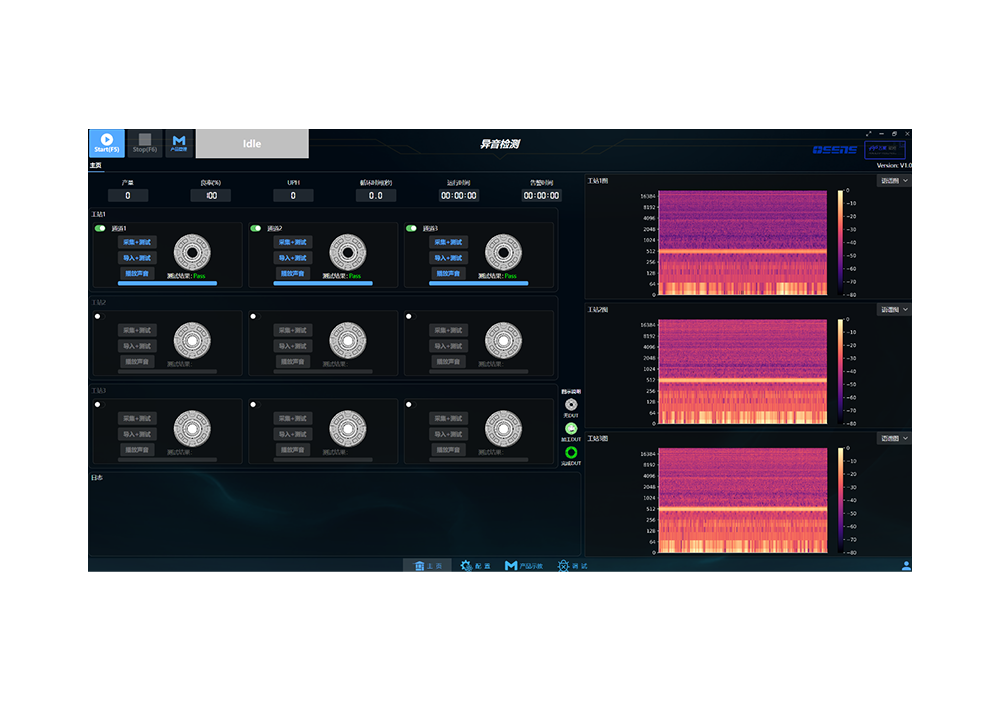
Task: Open the user account icon at bottom right
Action: coord(906,566)
